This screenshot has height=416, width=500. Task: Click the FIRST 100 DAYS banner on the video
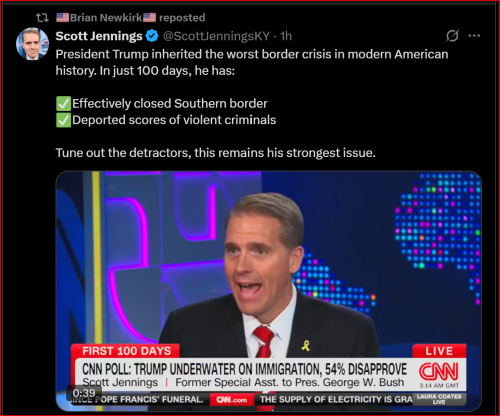tap(126, 351)
